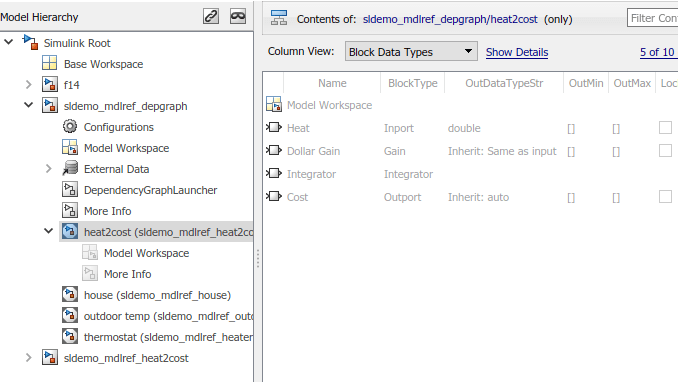This screenshot has height=382, width=678.
Task: Click the OutMin value in Heat row
Action: 571,128
